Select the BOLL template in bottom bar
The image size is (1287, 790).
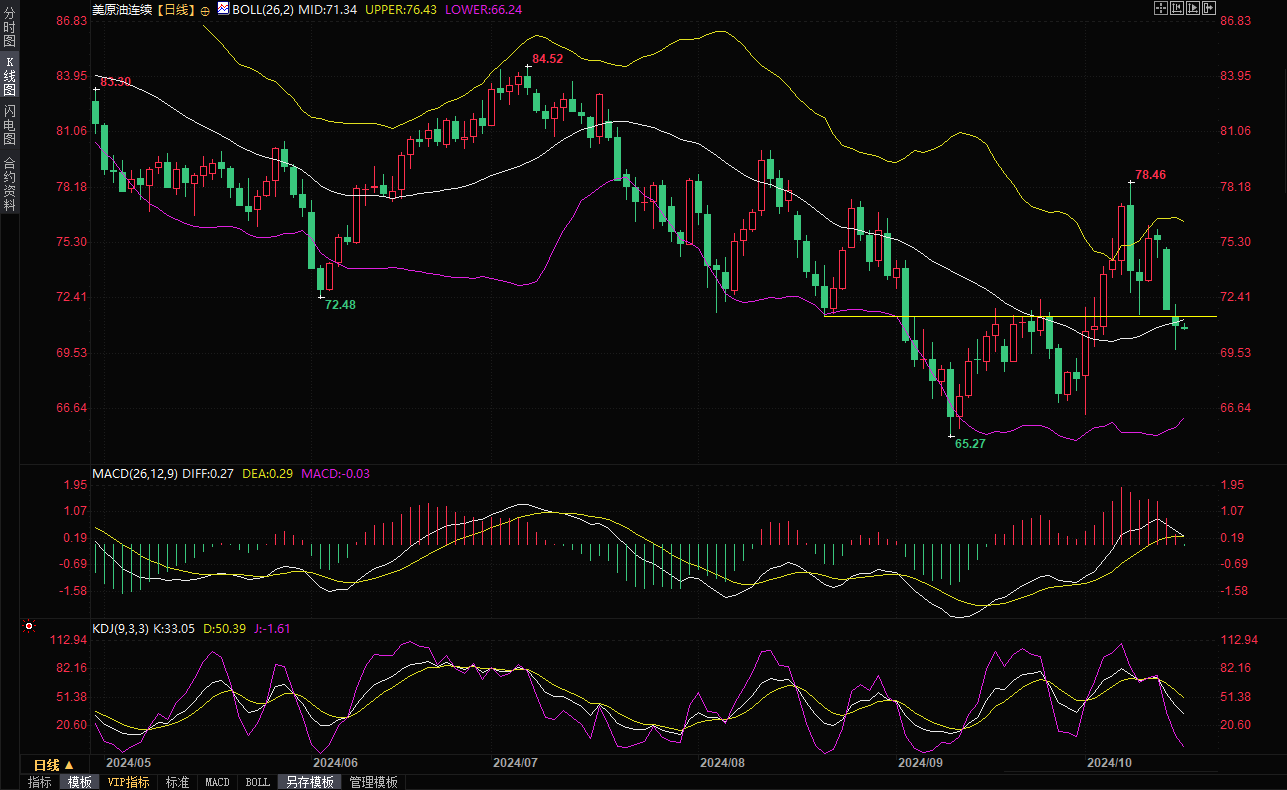(257, 782)
